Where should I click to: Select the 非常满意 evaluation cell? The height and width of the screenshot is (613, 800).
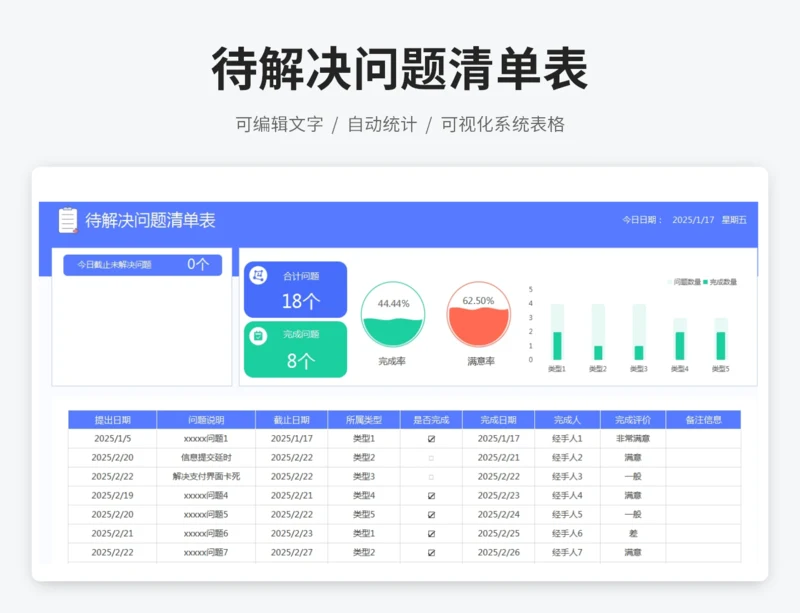pyautogui.click(x=633, y=438)
